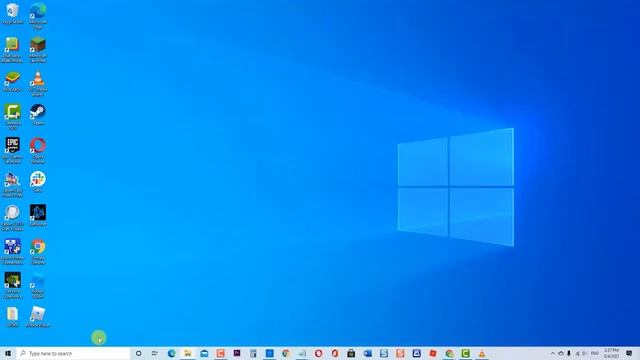Open Cortana from the taskbar
640x360 pixels.
pos(138,353)
